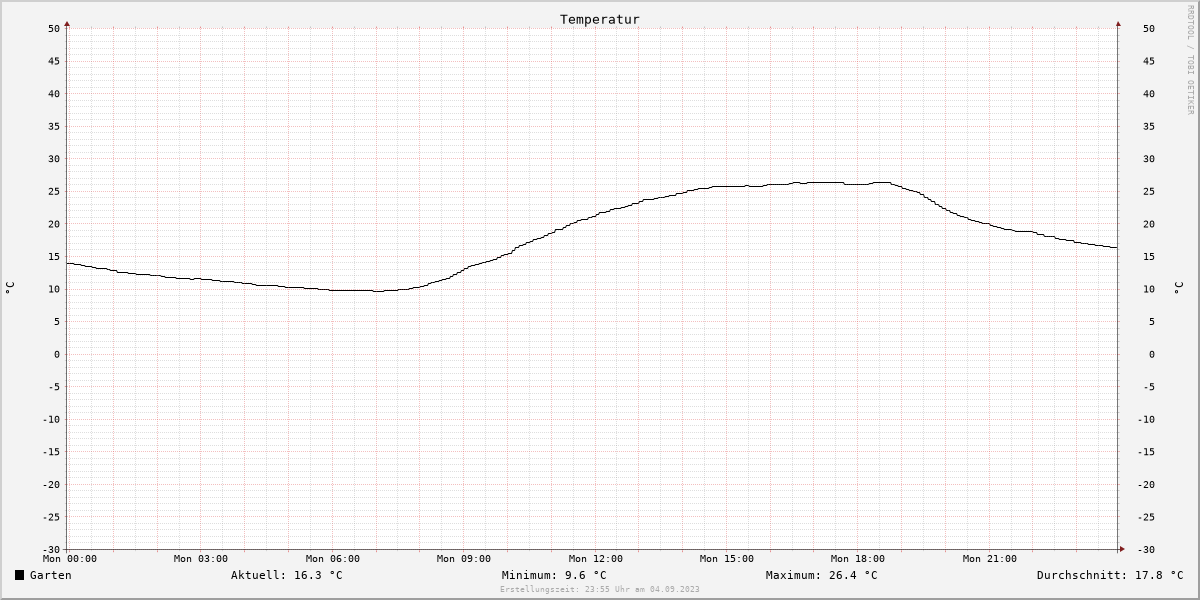
Task: Click the right Y-axis "45" label
Action: pos(1149,61)
